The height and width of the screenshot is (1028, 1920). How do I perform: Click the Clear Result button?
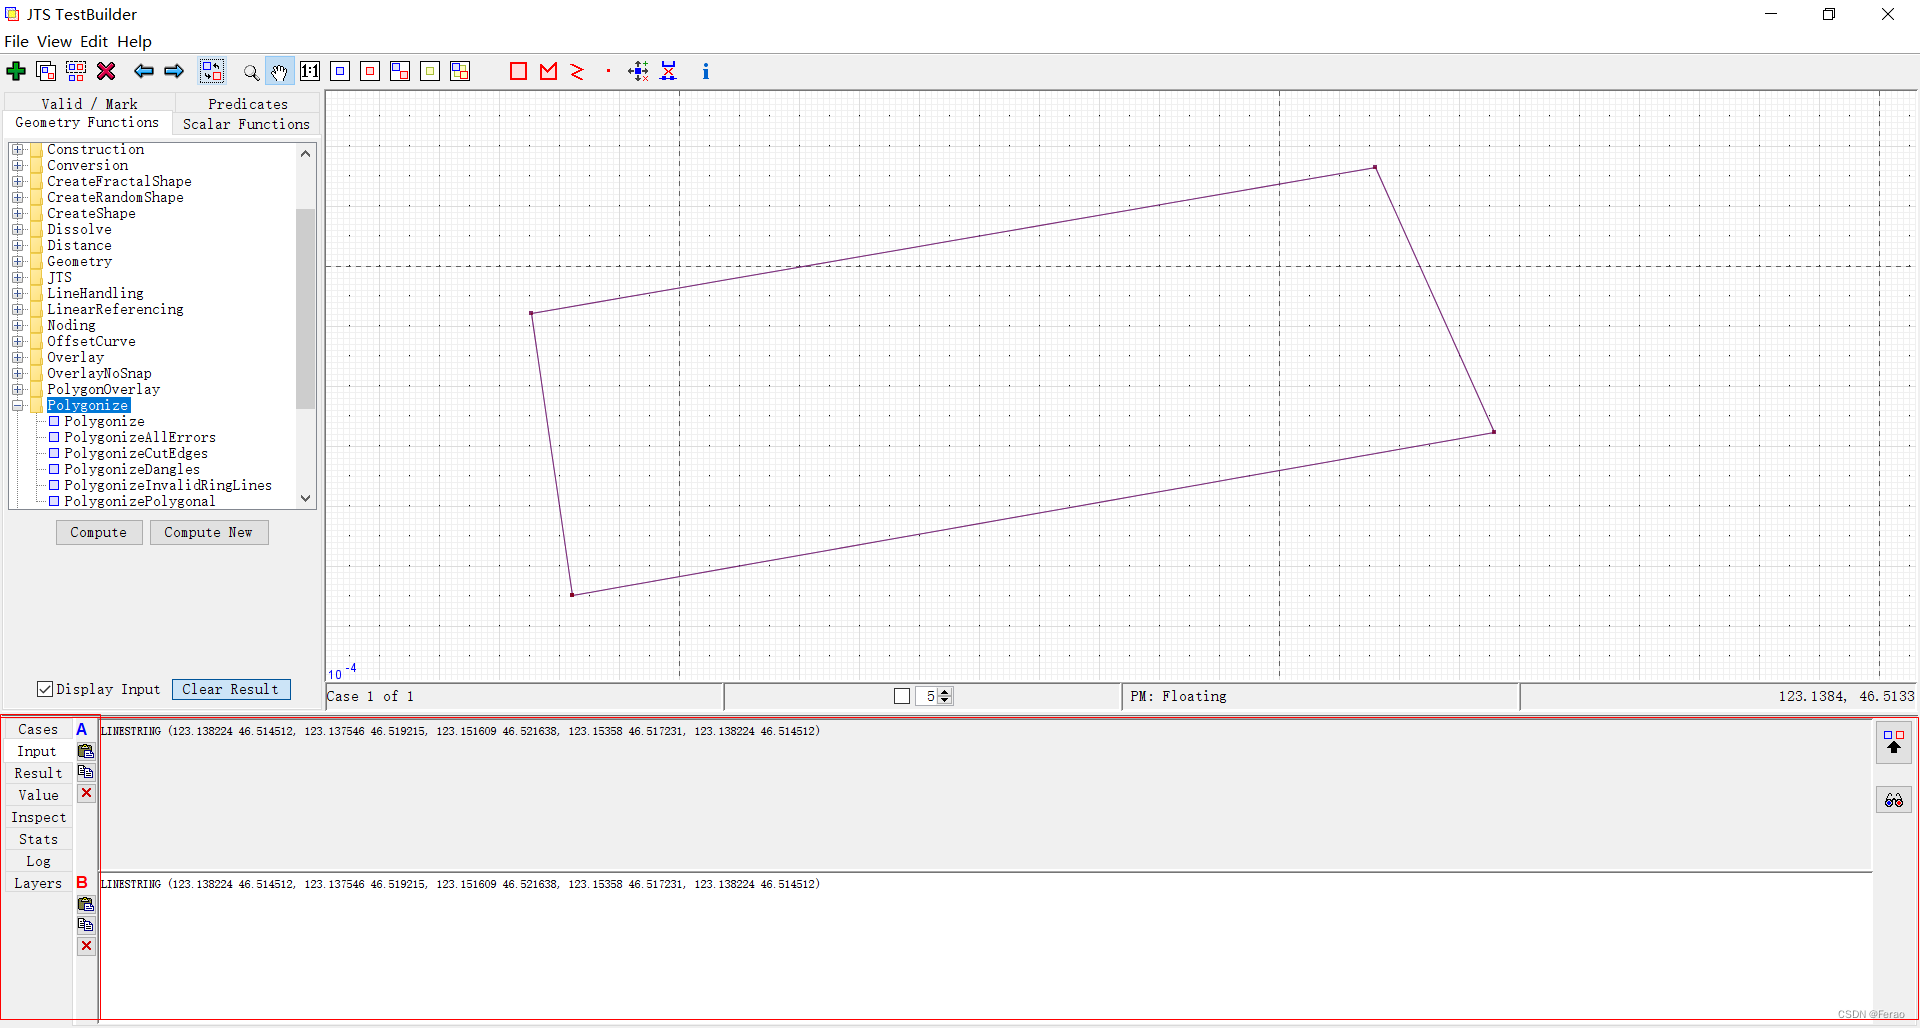pos(231,689)
